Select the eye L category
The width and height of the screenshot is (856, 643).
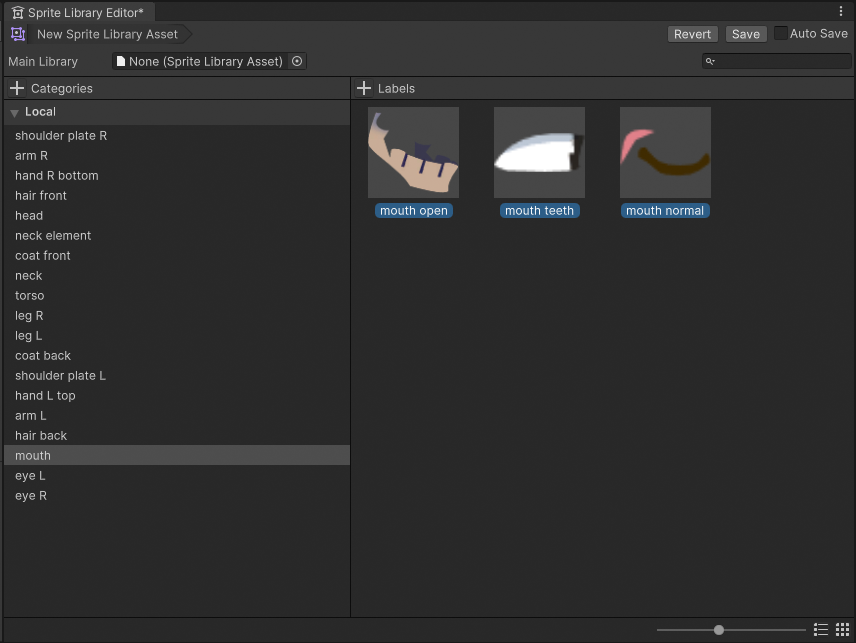tap(30, 475)
